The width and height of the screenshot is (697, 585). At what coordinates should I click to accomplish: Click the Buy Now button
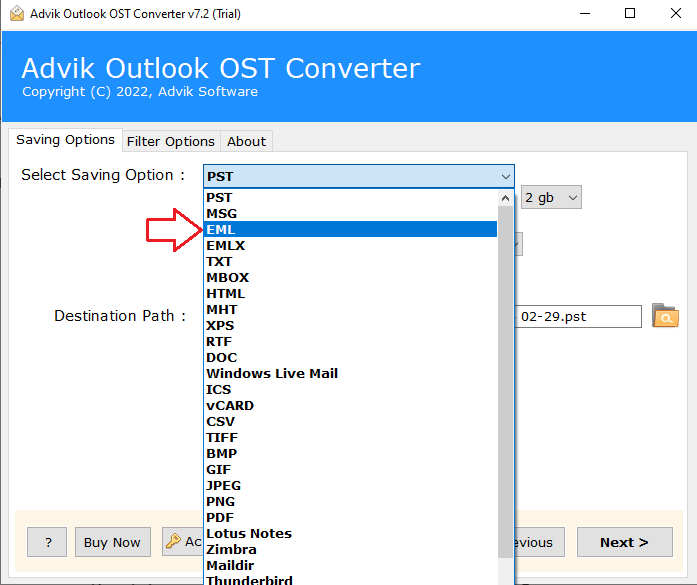coord(112,542)
